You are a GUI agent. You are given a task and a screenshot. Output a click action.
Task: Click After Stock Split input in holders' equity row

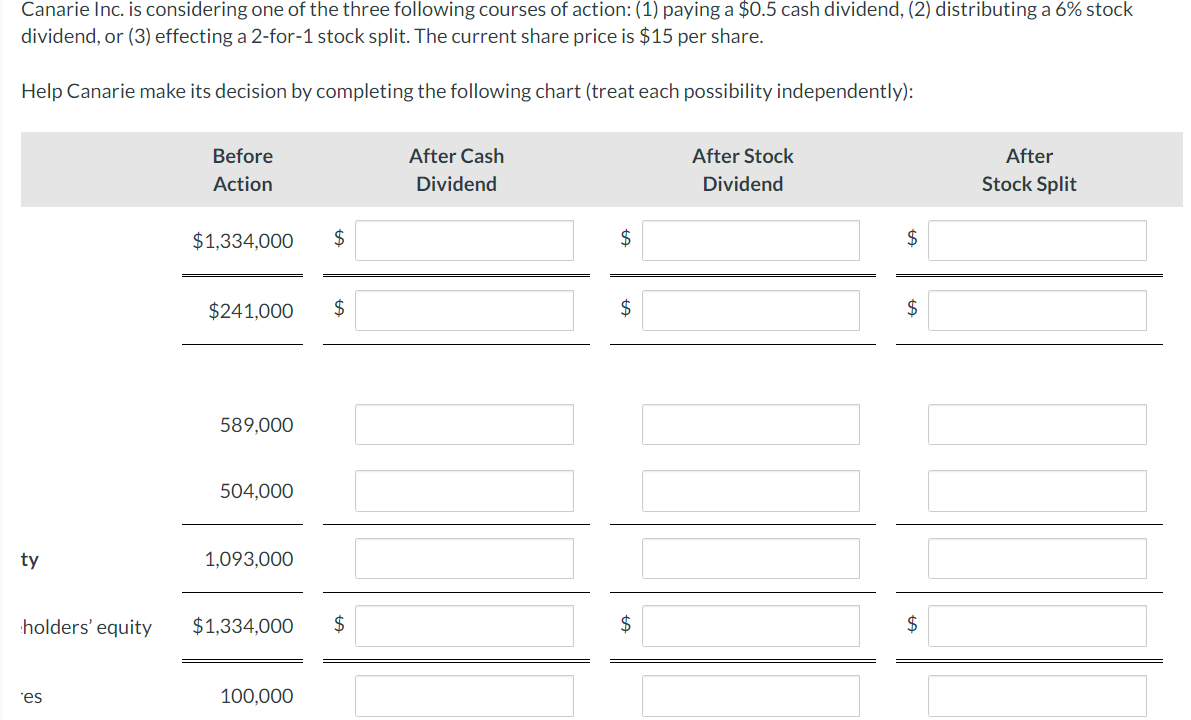pos(1037,626)
